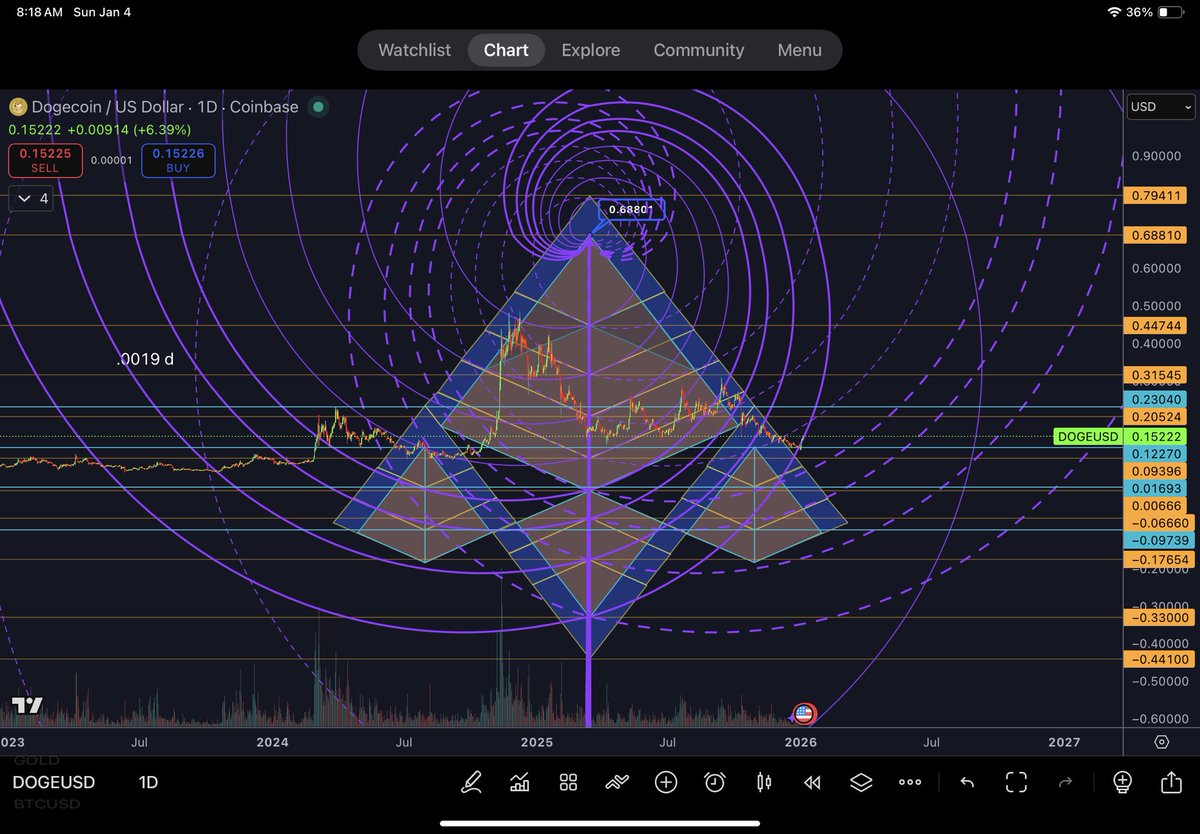
Task: Change chart type via candlestick icon
Action: [764, 782]
